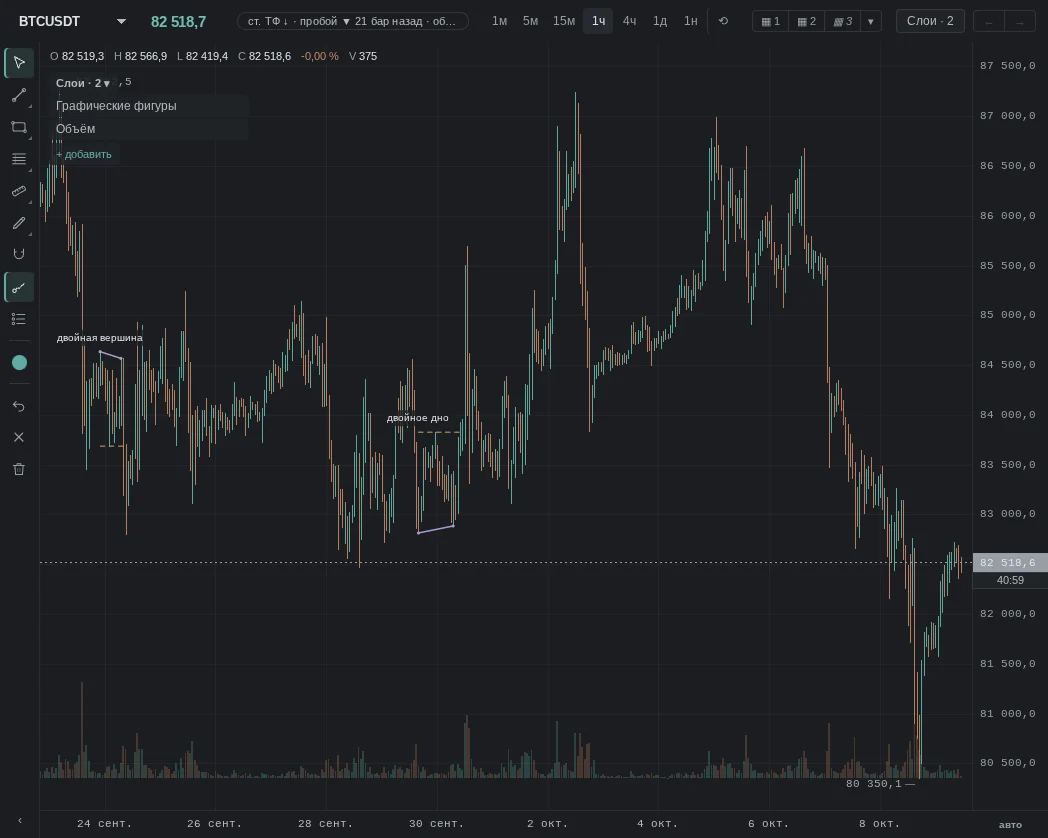This screenshot has width=1048, height=838.
Task: Select the trend line drawing tool
Action: tap(19, 95)
